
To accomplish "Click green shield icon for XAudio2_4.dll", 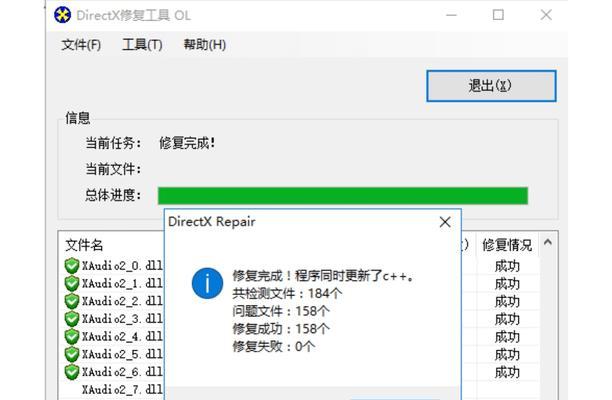I will (72, 336).
